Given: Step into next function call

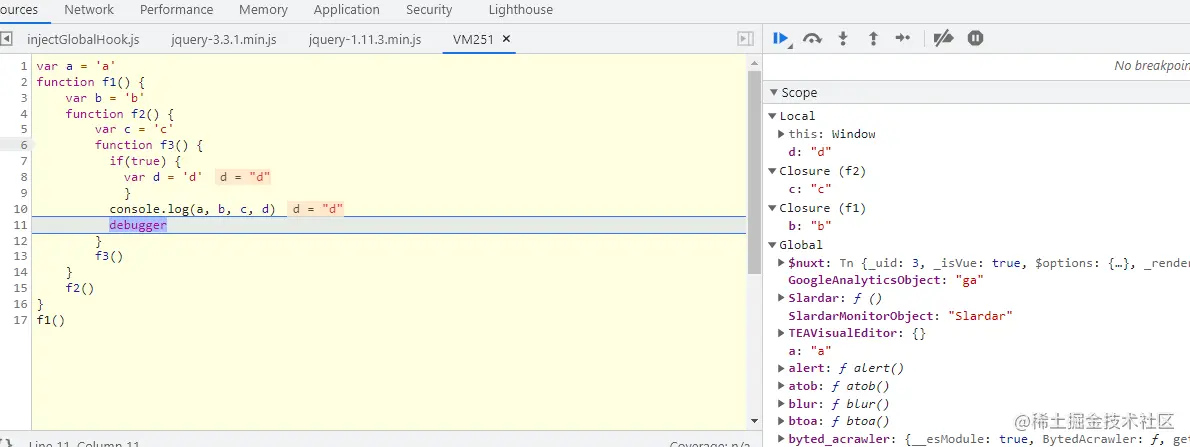Looking at the screenshot, I should (x=842, y=39).
